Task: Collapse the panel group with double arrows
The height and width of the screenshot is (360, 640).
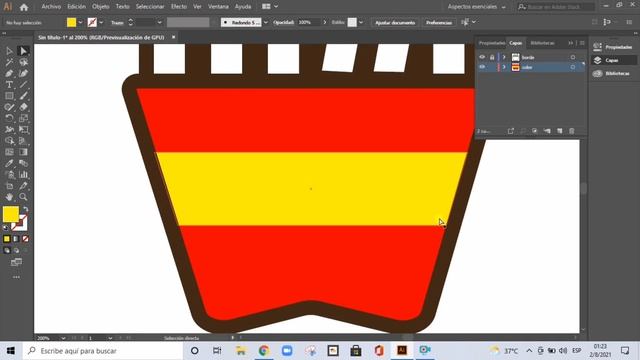Action: point(571,43)
